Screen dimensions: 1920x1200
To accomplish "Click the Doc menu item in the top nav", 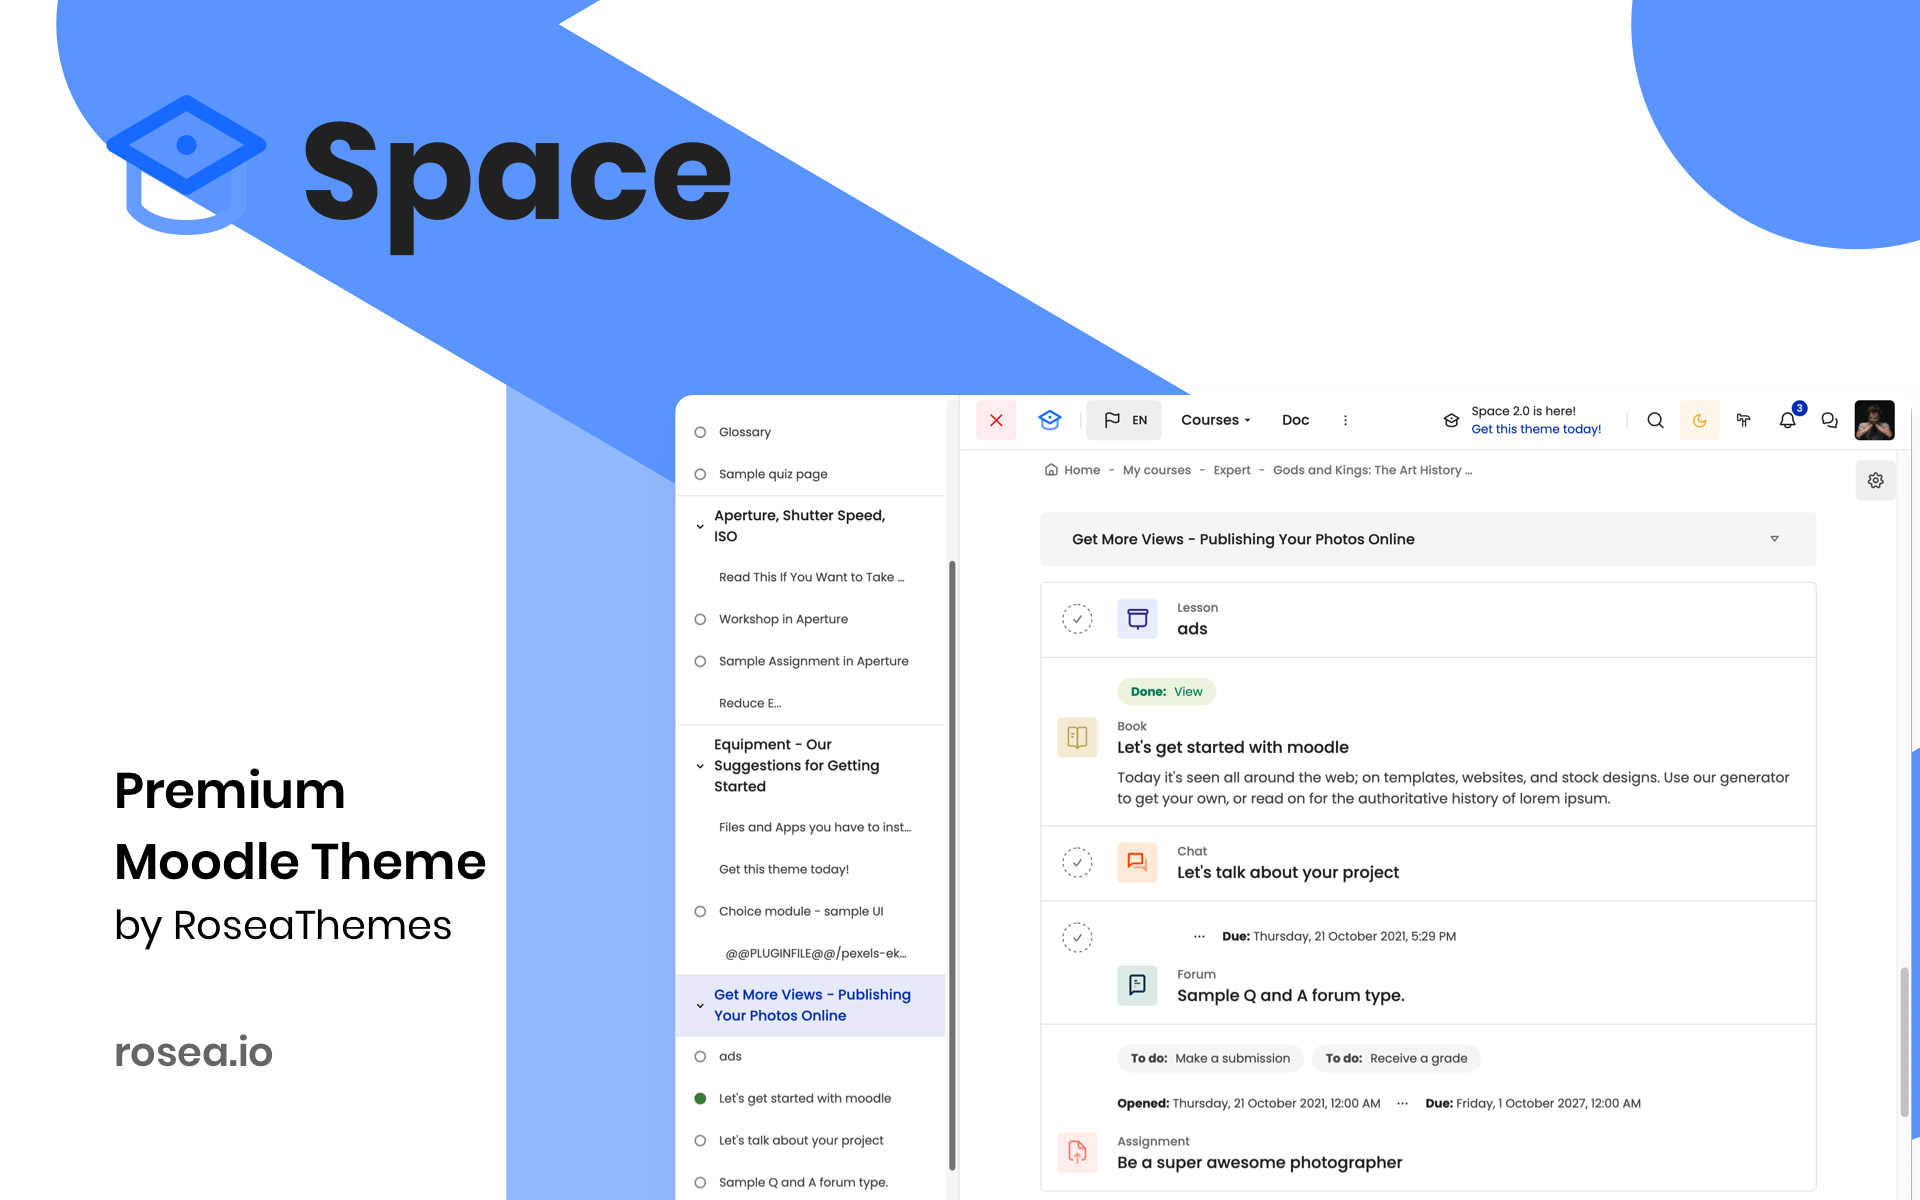I will click(1294, 419).
